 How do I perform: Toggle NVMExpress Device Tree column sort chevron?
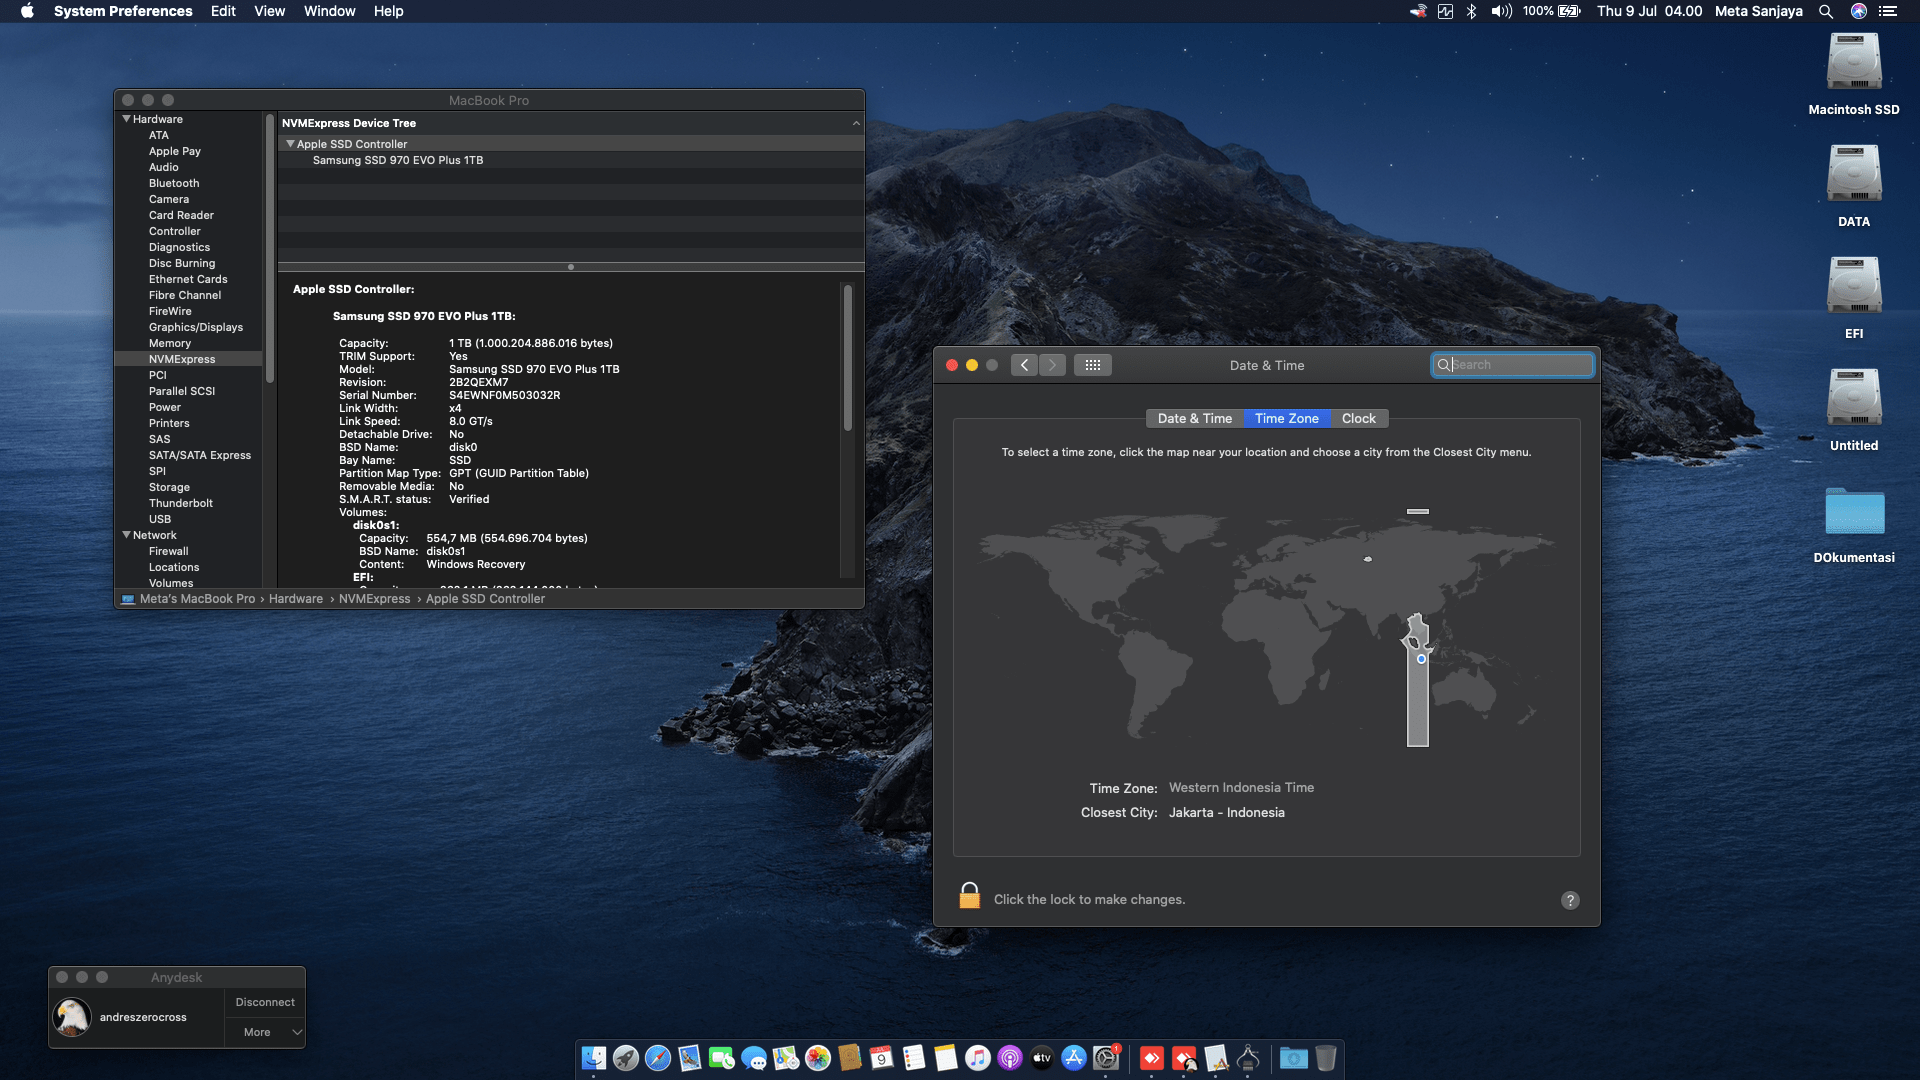click(x=856, y=123)
